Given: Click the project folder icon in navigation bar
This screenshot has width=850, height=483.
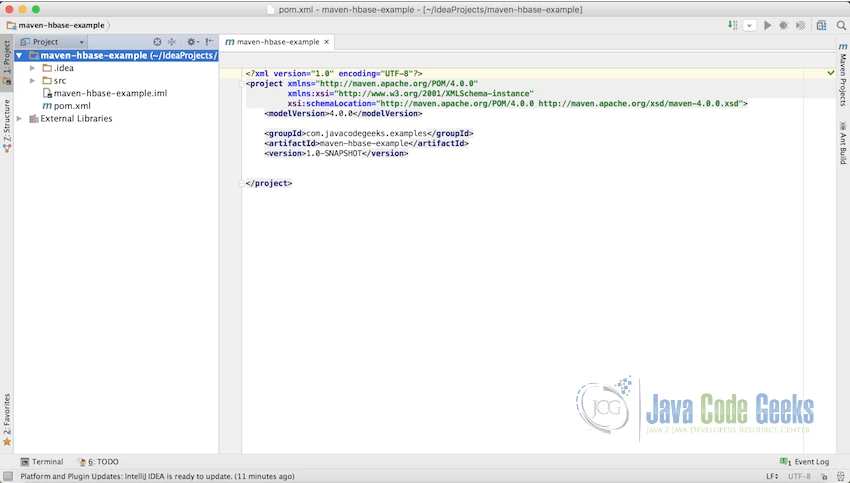Looking at the screenshot, I should point(11,25).
